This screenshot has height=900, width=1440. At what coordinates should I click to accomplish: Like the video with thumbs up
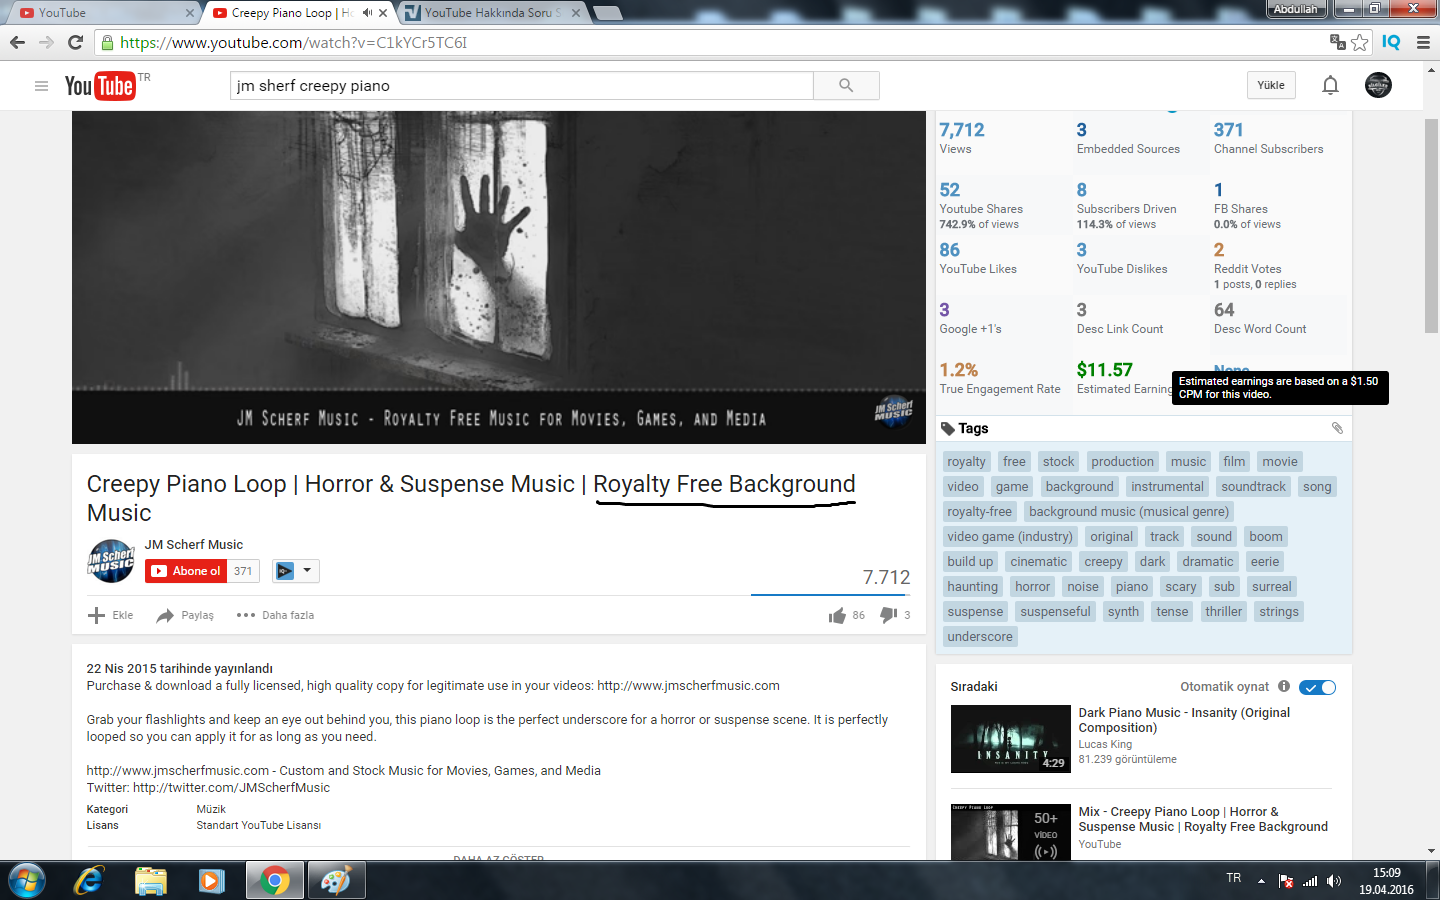837,615
